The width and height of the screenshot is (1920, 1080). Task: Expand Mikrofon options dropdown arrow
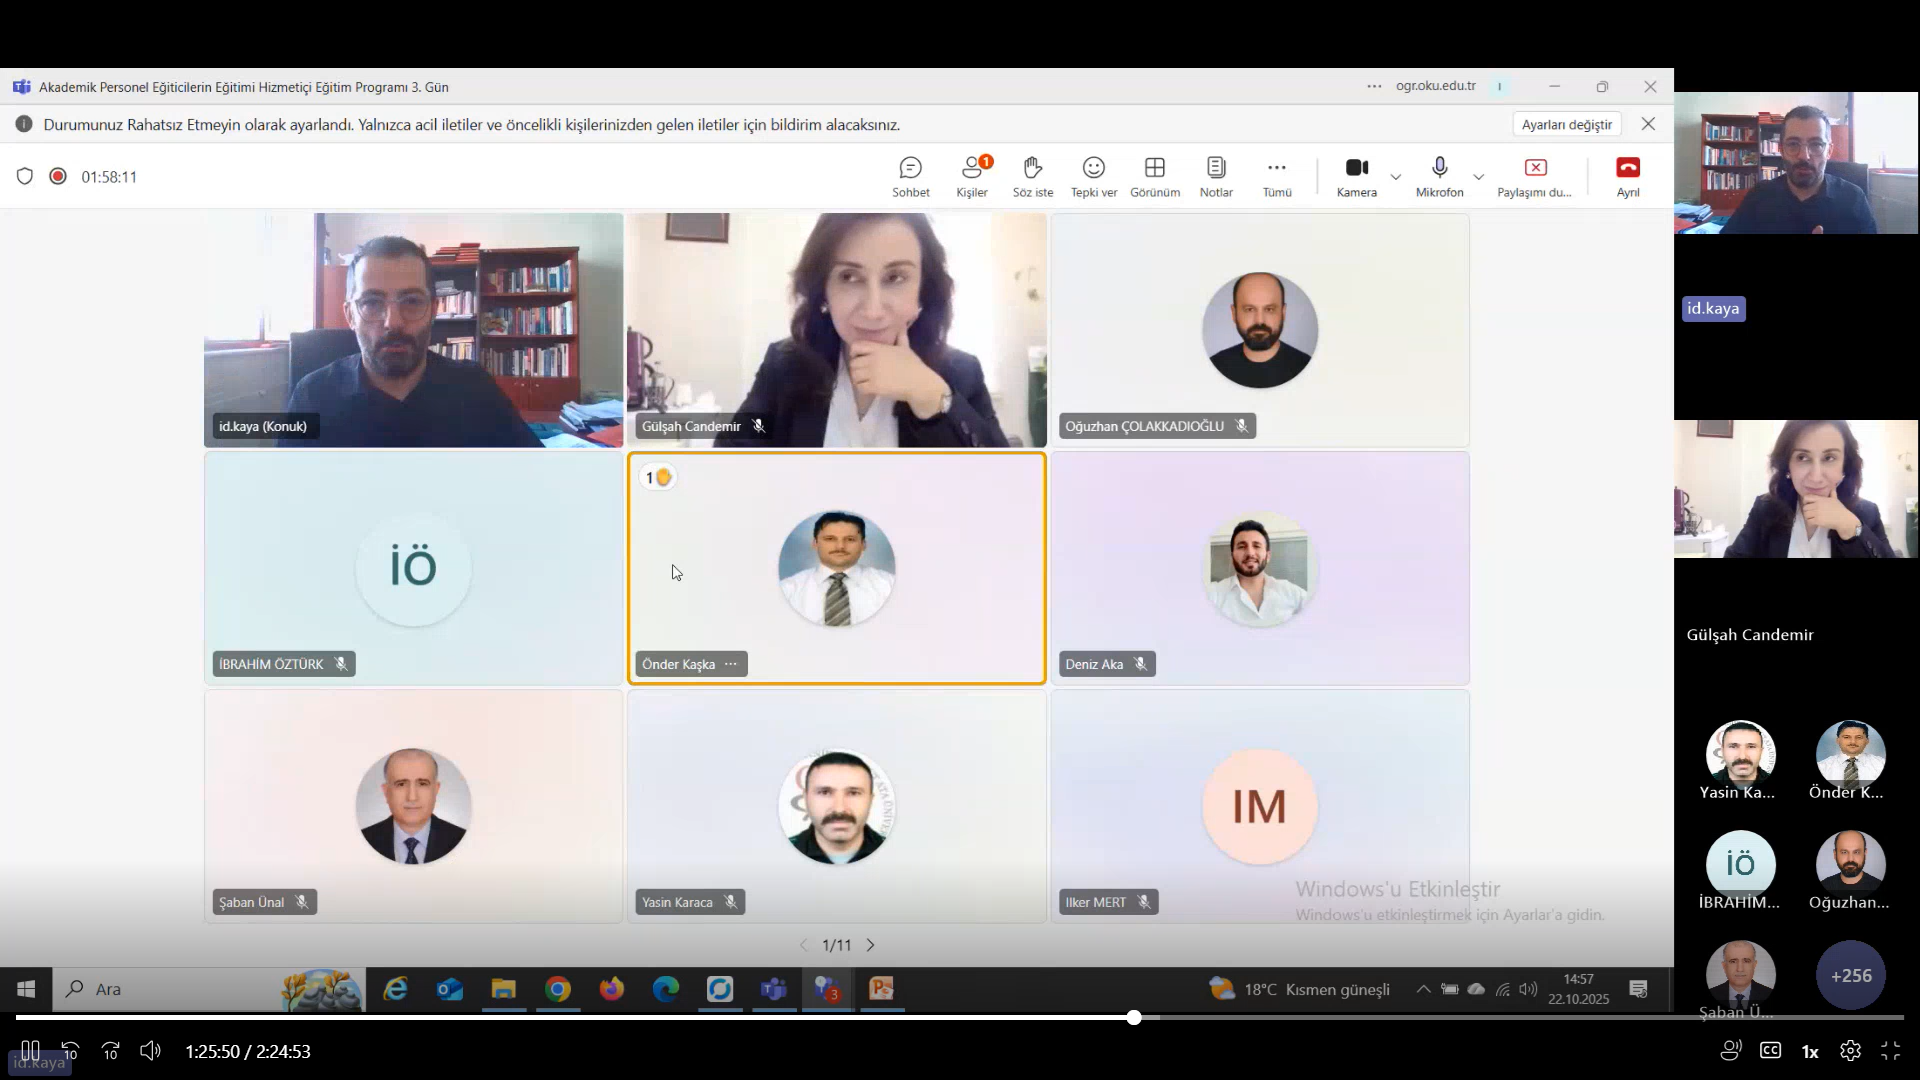(x=1478, y=177)
